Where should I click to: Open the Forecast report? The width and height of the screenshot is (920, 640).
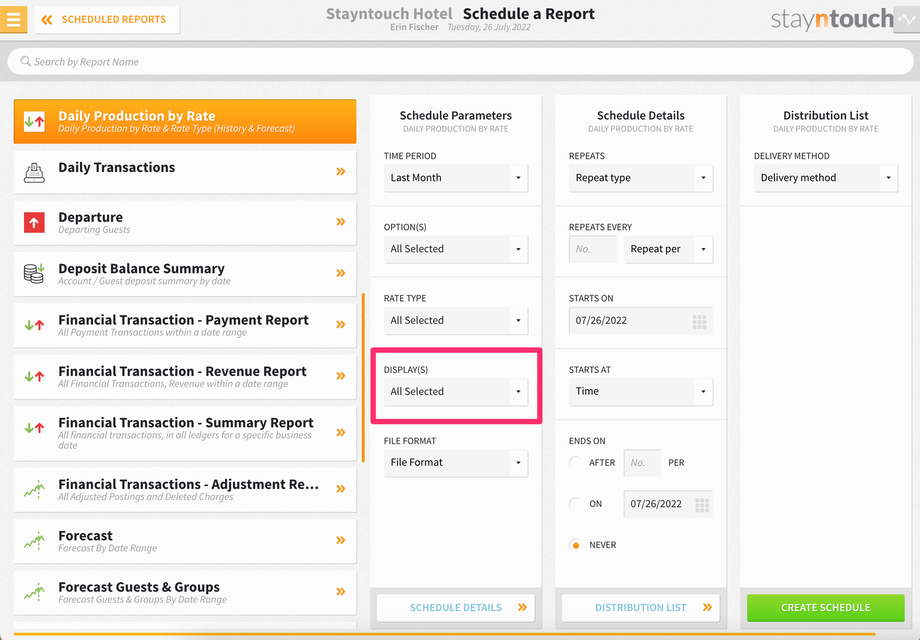point(185,541)
